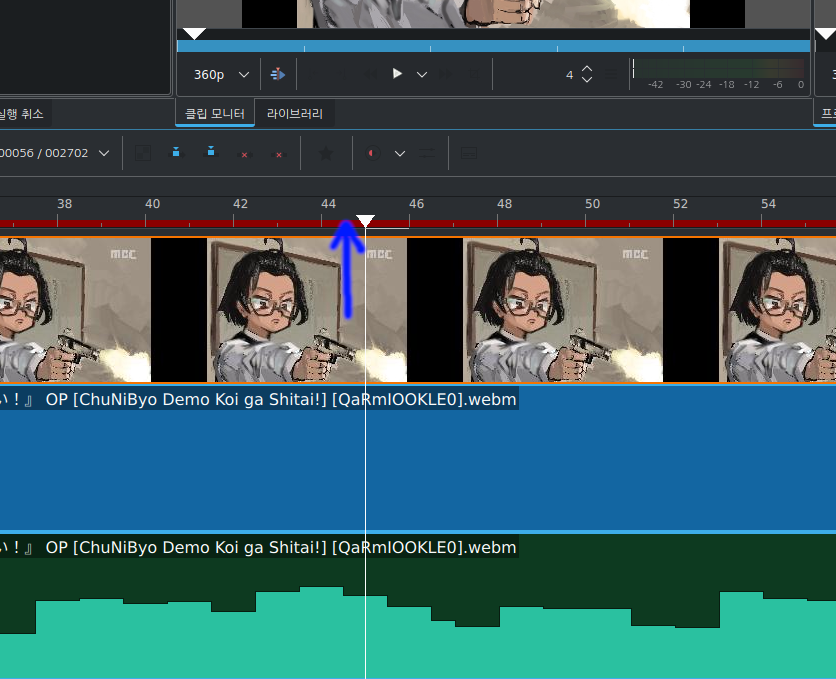Click timeline ruler at mark 40

pos(152,204)
